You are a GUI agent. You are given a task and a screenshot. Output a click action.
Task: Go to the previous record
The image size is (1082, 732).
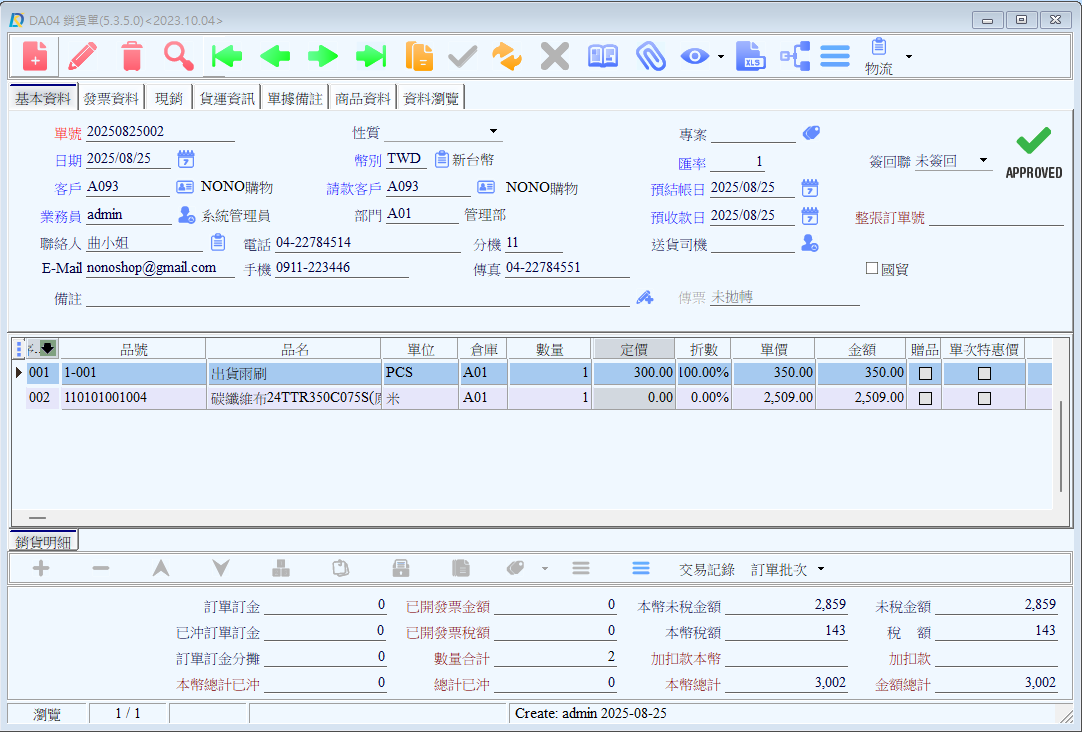(275, 56)
